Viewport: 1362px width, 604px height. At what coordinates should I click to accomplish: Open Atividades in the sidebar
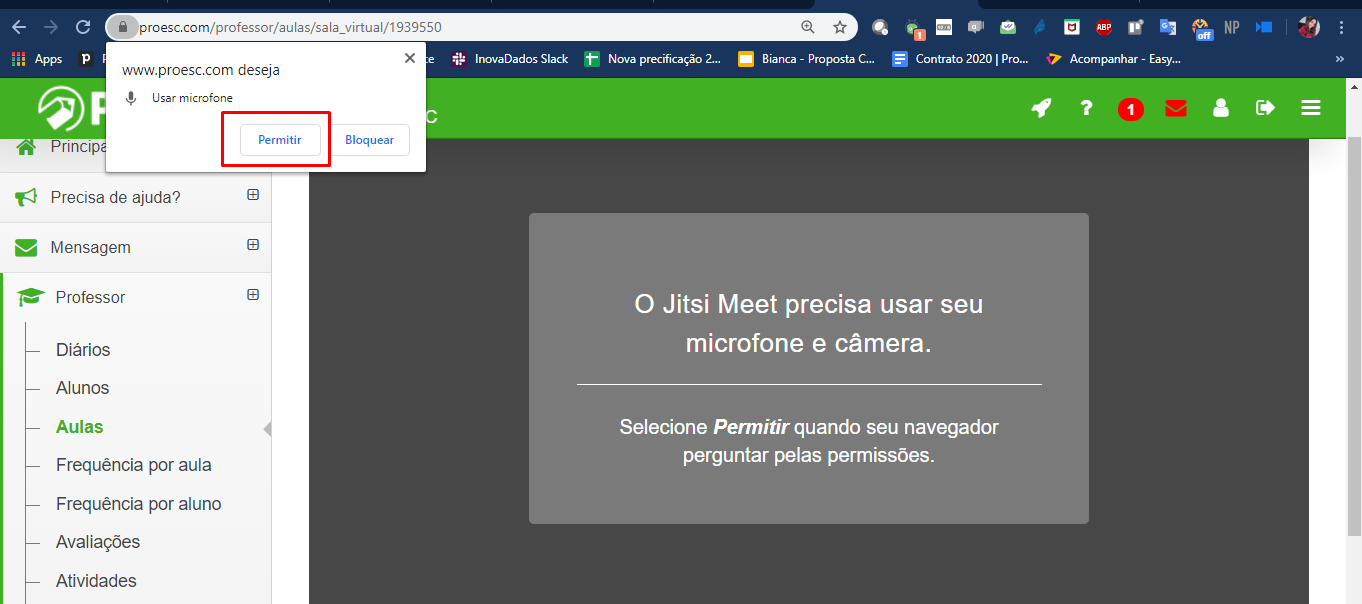click(96, 581)
